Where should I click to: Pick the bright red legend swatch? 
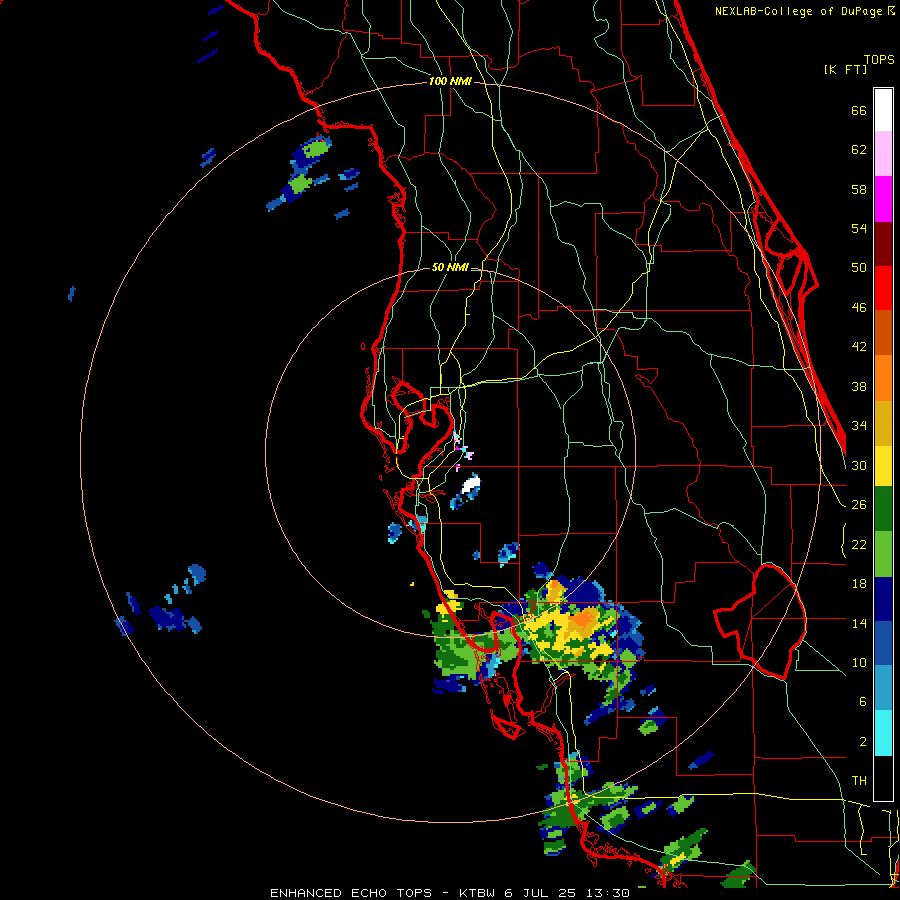883,288
